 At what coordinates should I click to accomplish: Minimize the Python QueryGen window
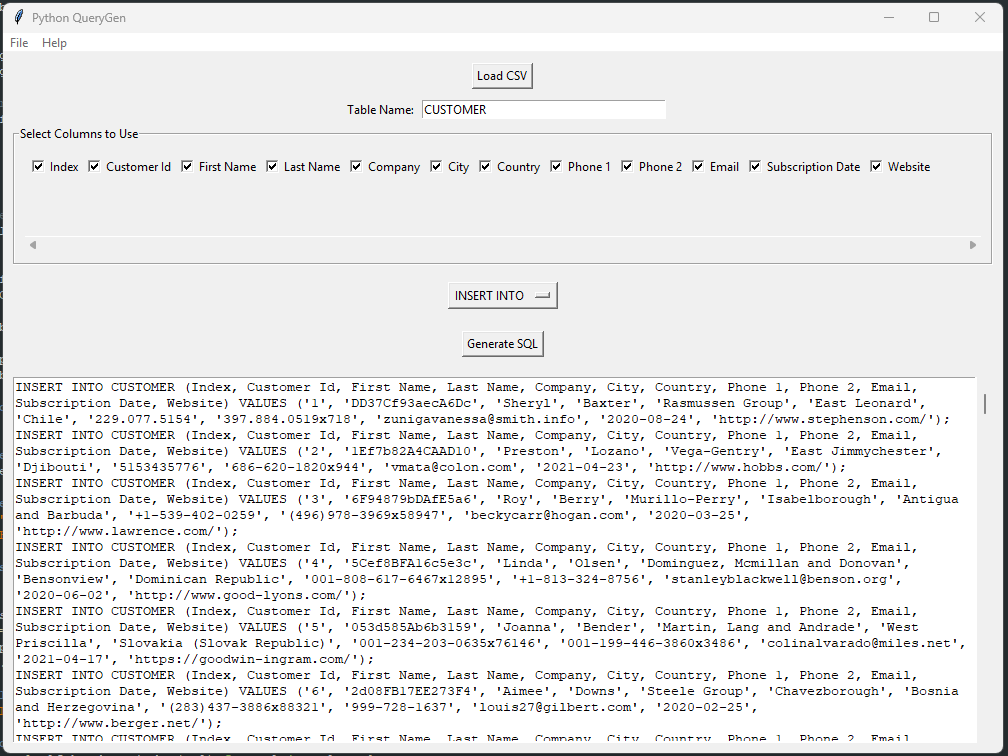pyautogui.click(x=889, y=17)
